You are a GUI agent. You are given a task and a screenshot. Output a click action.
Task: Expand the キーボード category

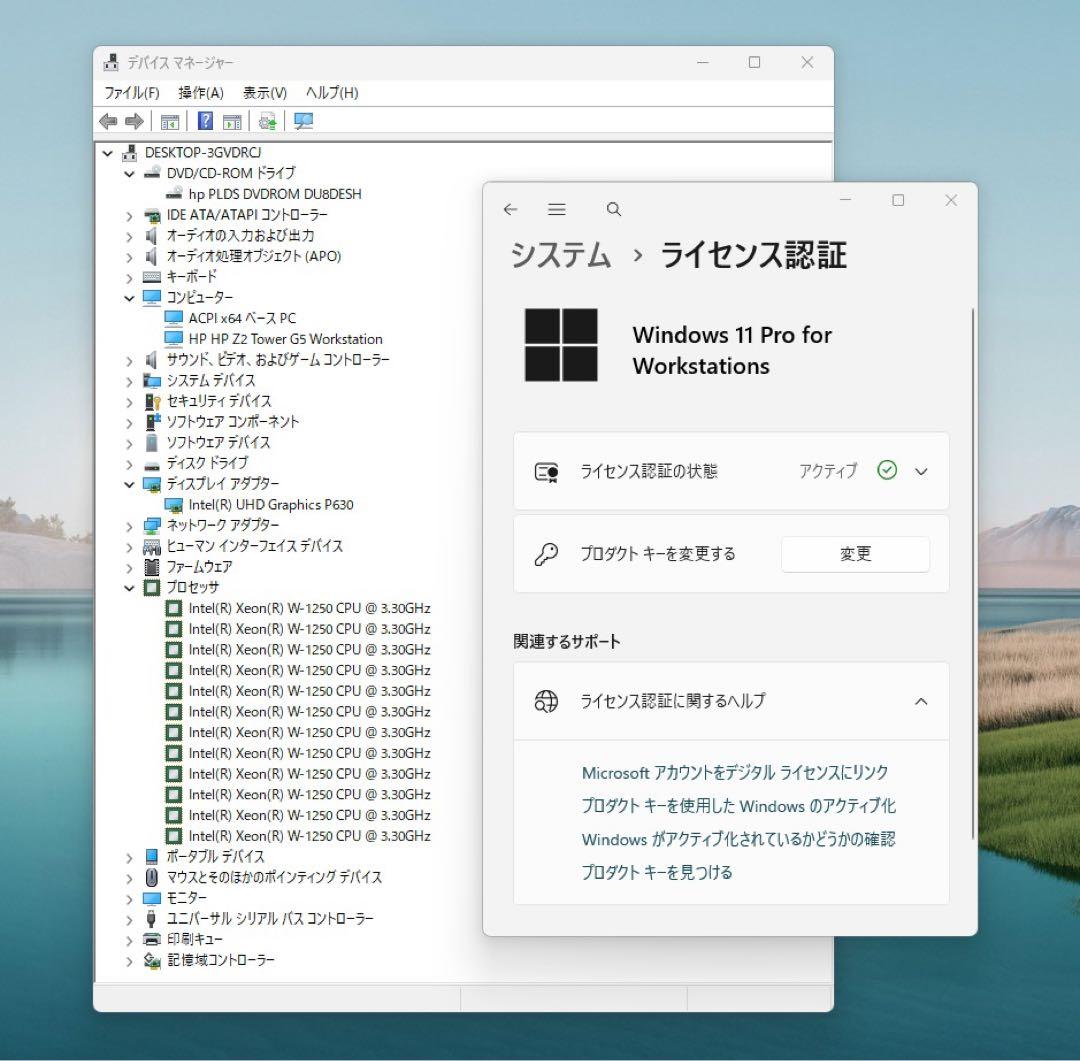point(129,278)
